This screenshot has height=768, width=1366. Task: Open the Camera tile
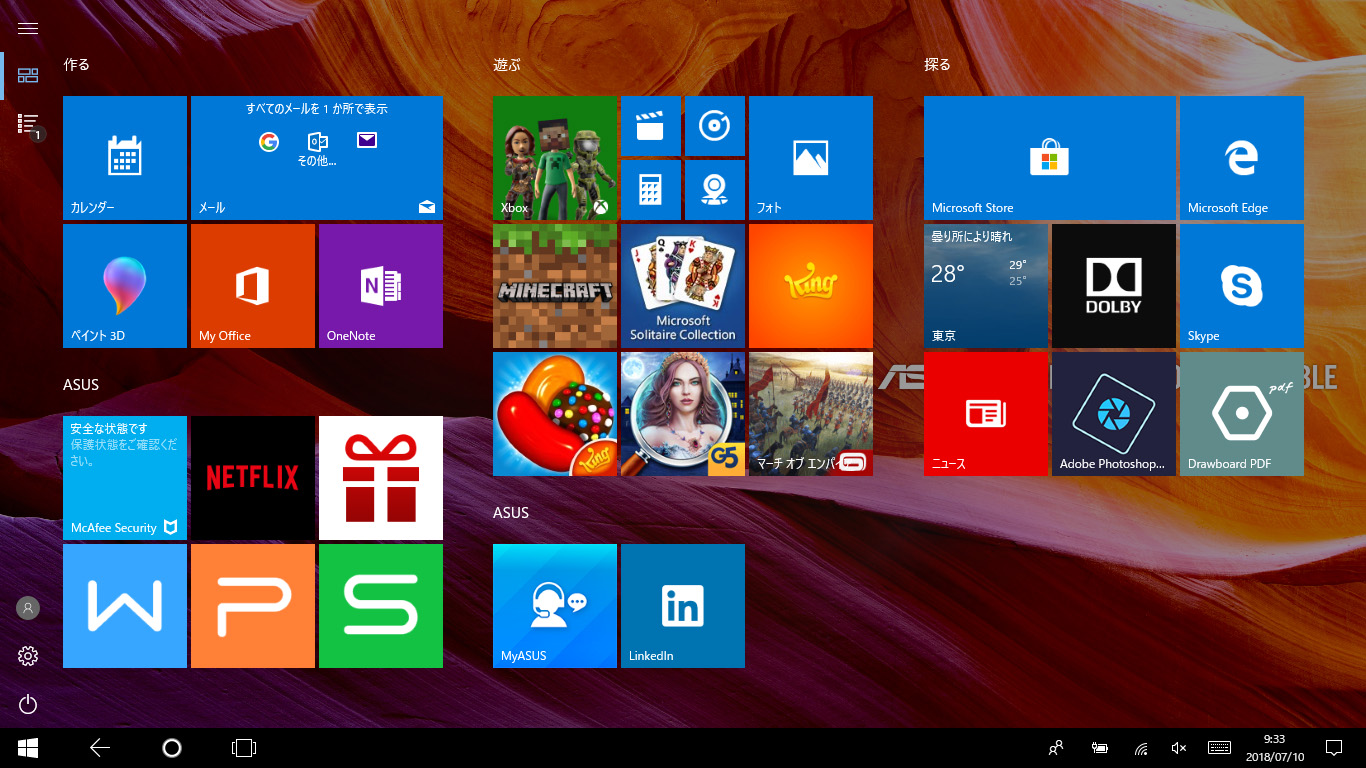point(715,190)
